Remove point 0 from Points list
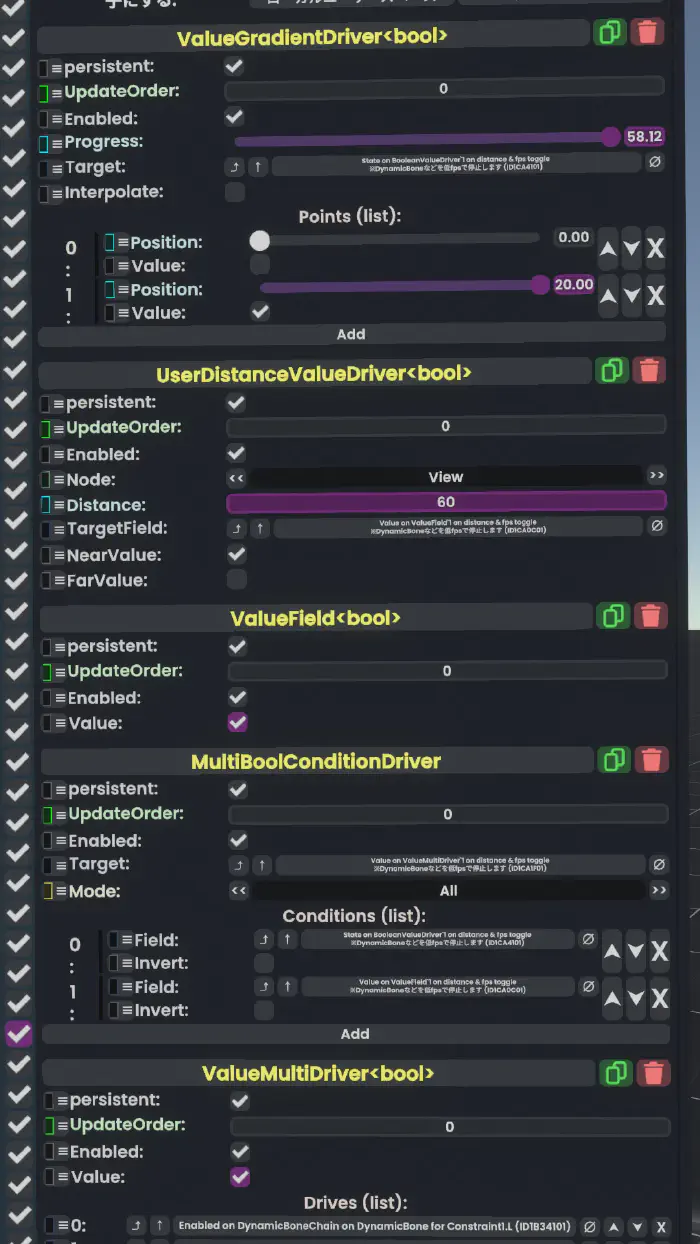This screenshot has height=1244, width=700. [x=655, y=249]
